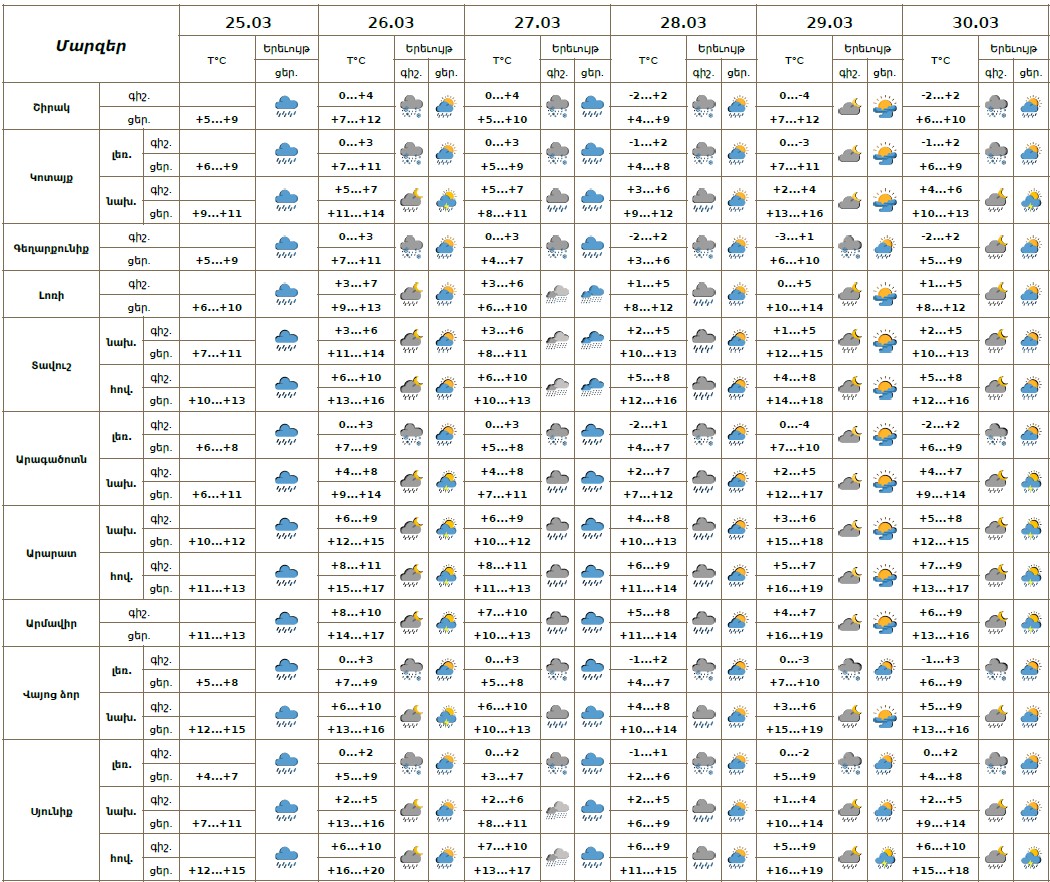The width and height of the screenshot is (1050, 882).
Task: Click Armavir's sunny daytime icon for 29.03
Action: point(883,623)
